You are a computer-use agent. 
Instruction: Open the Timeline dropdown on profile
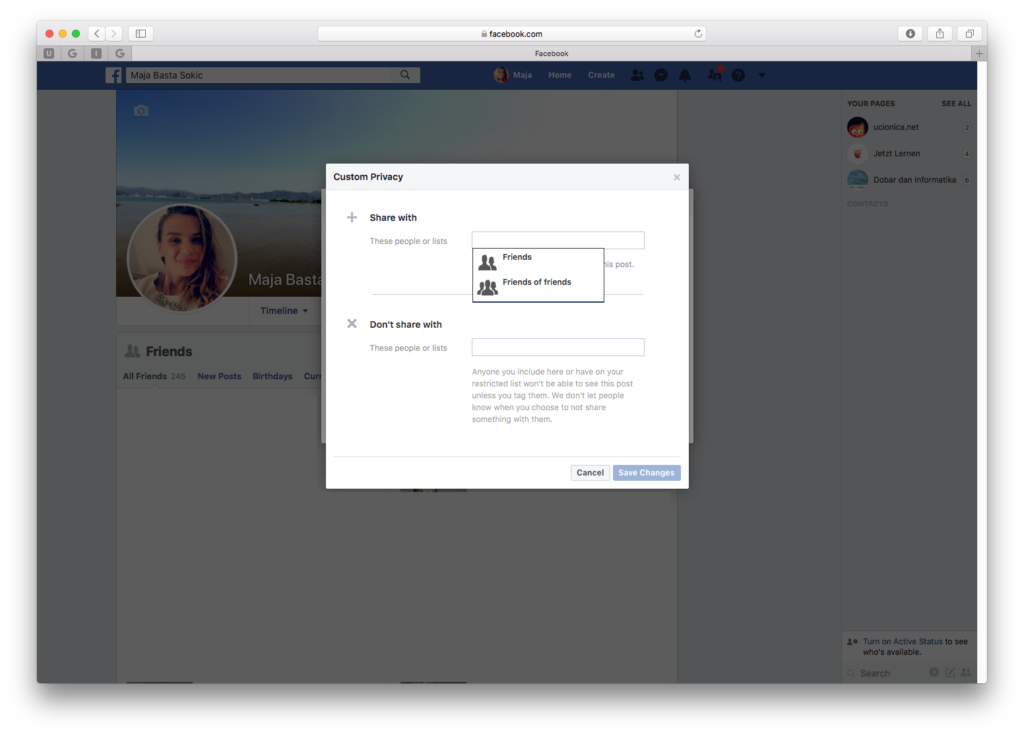coord(284,311)
